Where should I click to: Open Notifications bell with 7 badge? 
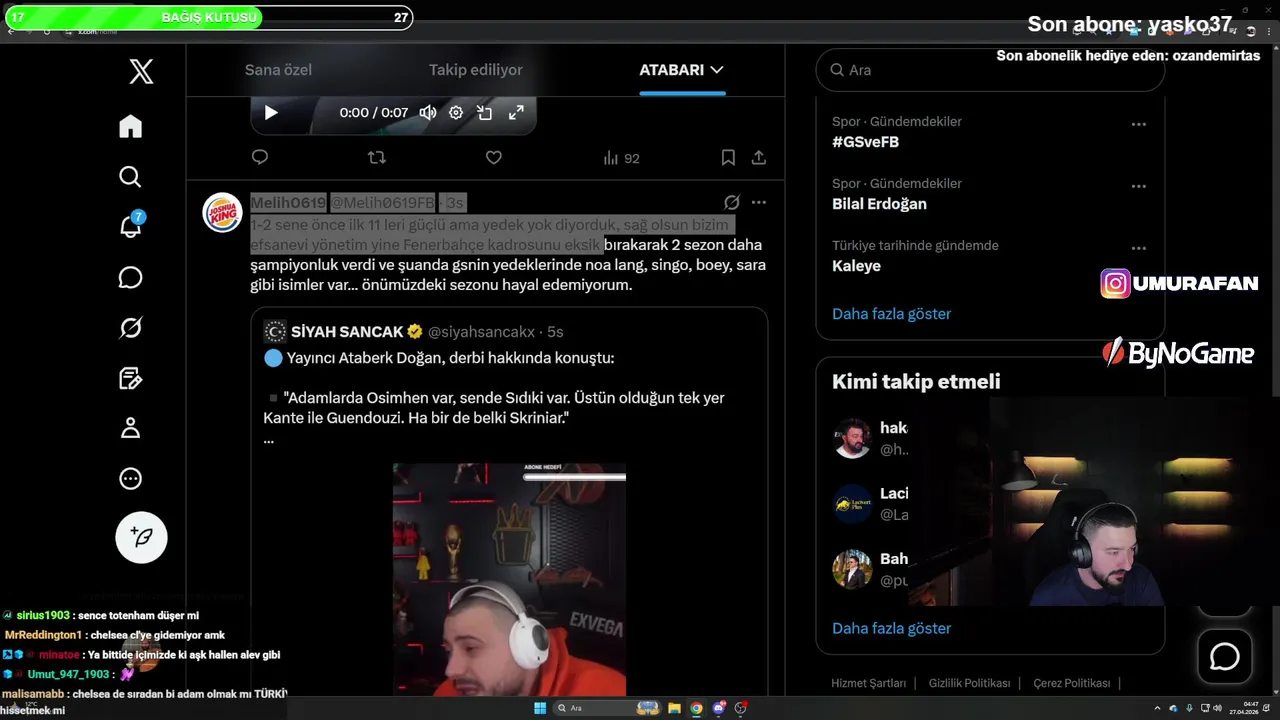click(131, 226)
